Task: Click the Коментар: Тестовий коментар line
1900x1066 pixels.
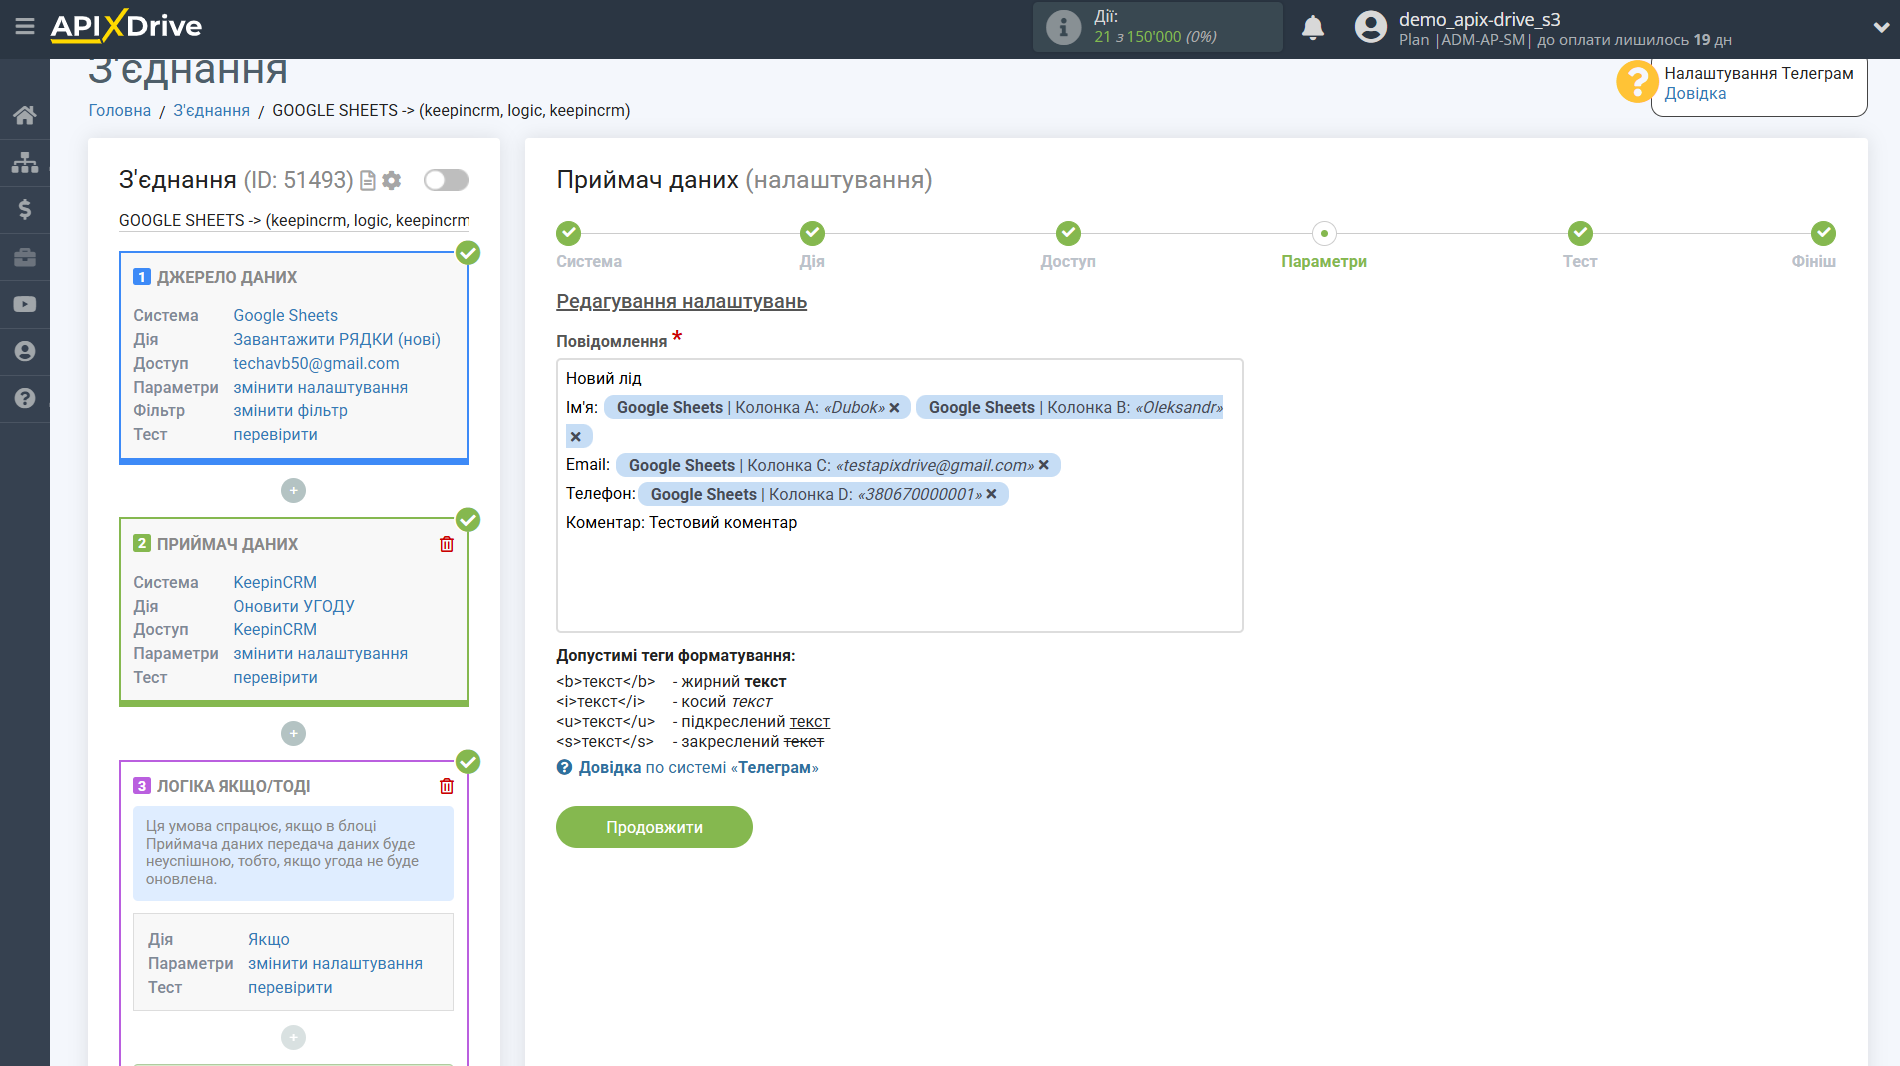Action: pyautogui.click(x=681, y=523)
